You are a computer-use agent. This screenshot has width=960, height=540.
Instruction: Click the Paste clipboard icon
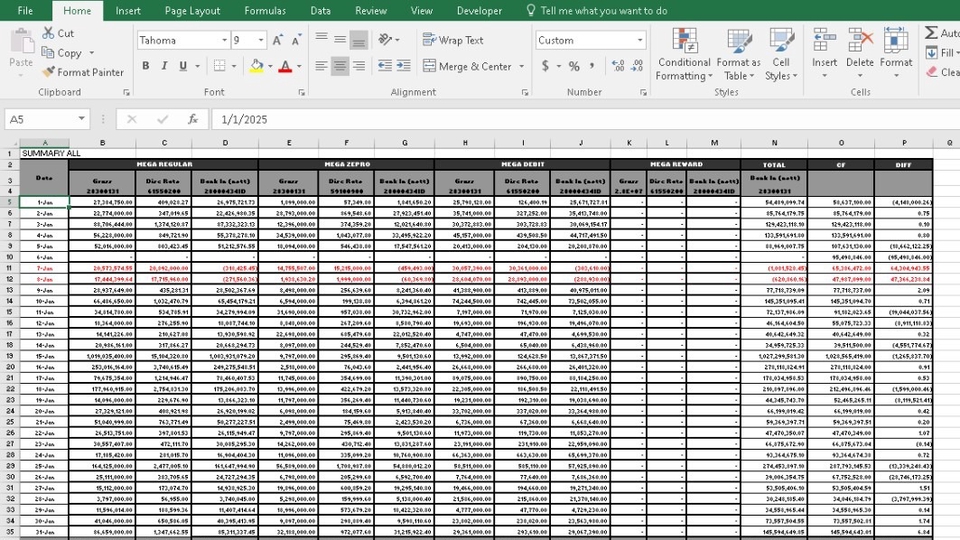point(22,42)
